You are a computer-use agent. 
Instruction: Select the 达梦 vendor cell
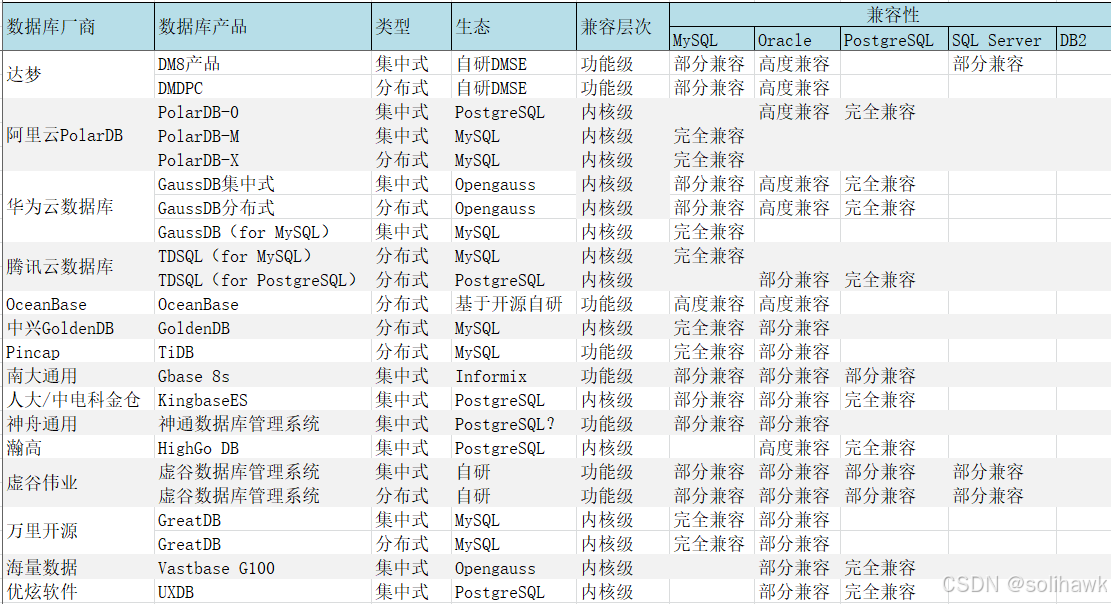pos(78,74)
